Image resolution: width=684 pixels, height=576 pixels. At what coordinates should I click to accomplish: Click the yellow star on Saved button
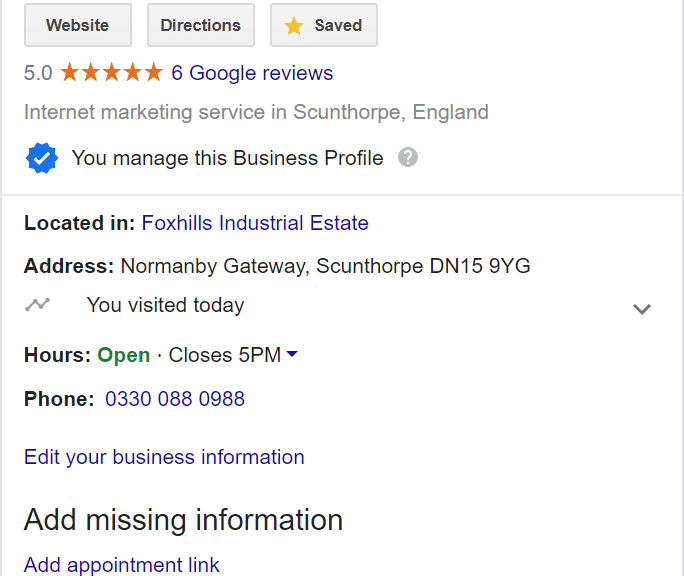coord(294,26)
